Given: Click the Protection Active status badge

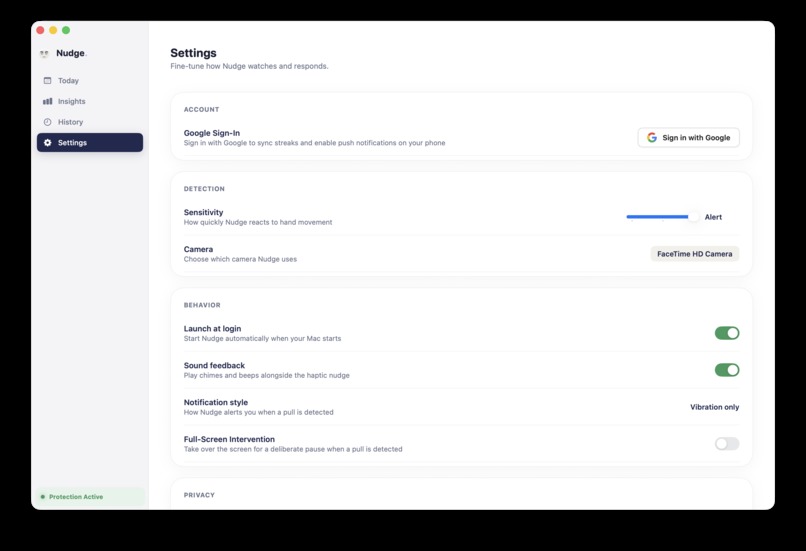Looking at the screenshot, I should point(90,497).
